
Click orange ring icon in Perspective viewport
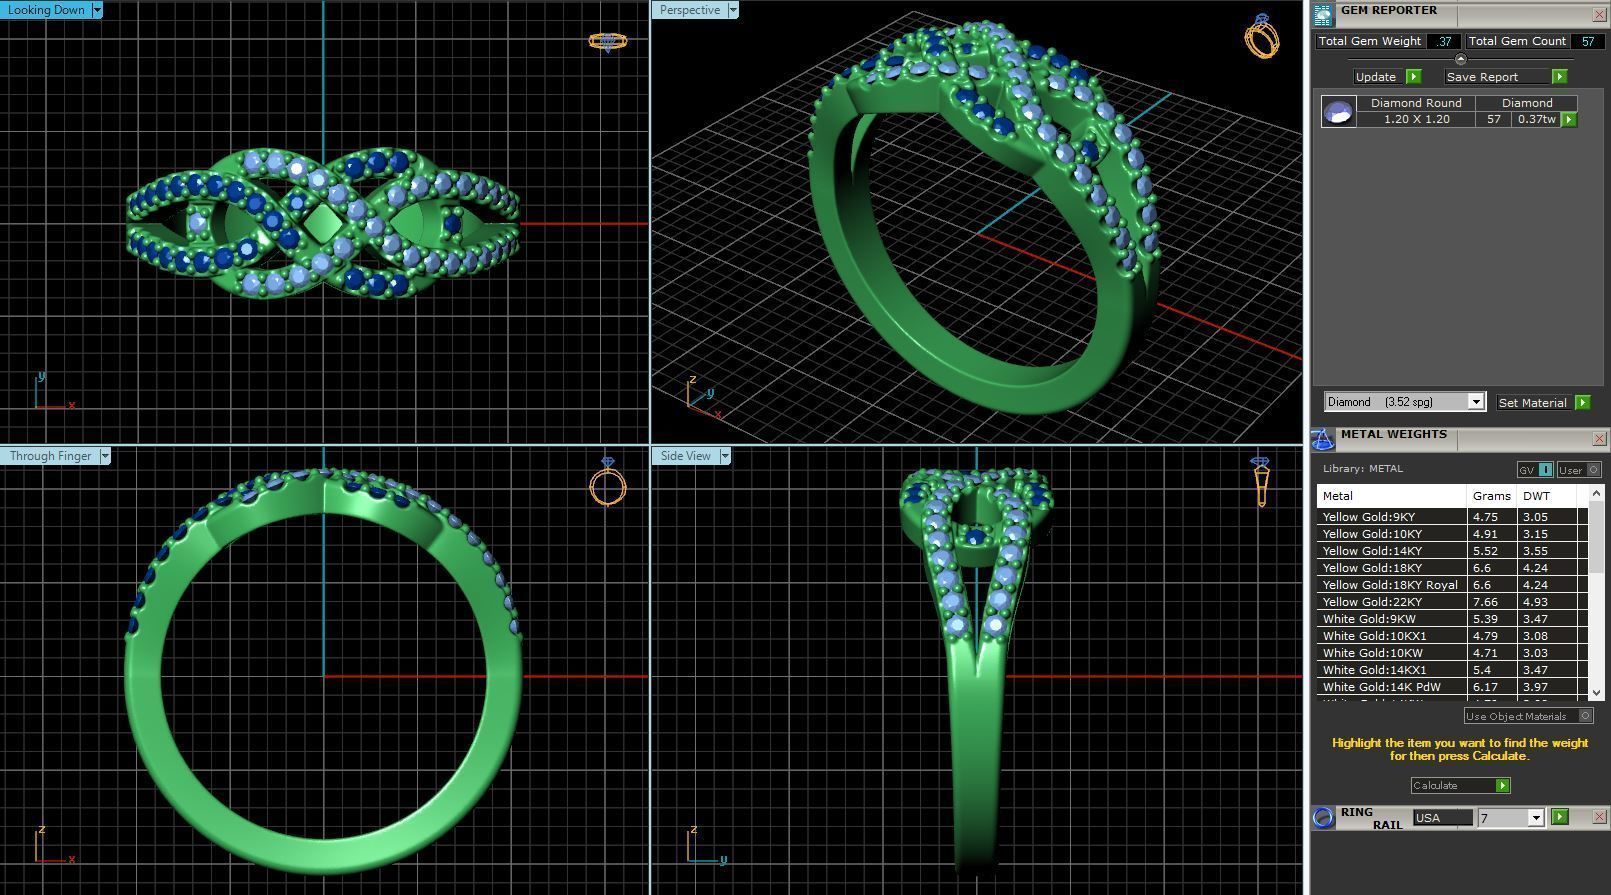pyautogui.click(x=1262, y=36)
